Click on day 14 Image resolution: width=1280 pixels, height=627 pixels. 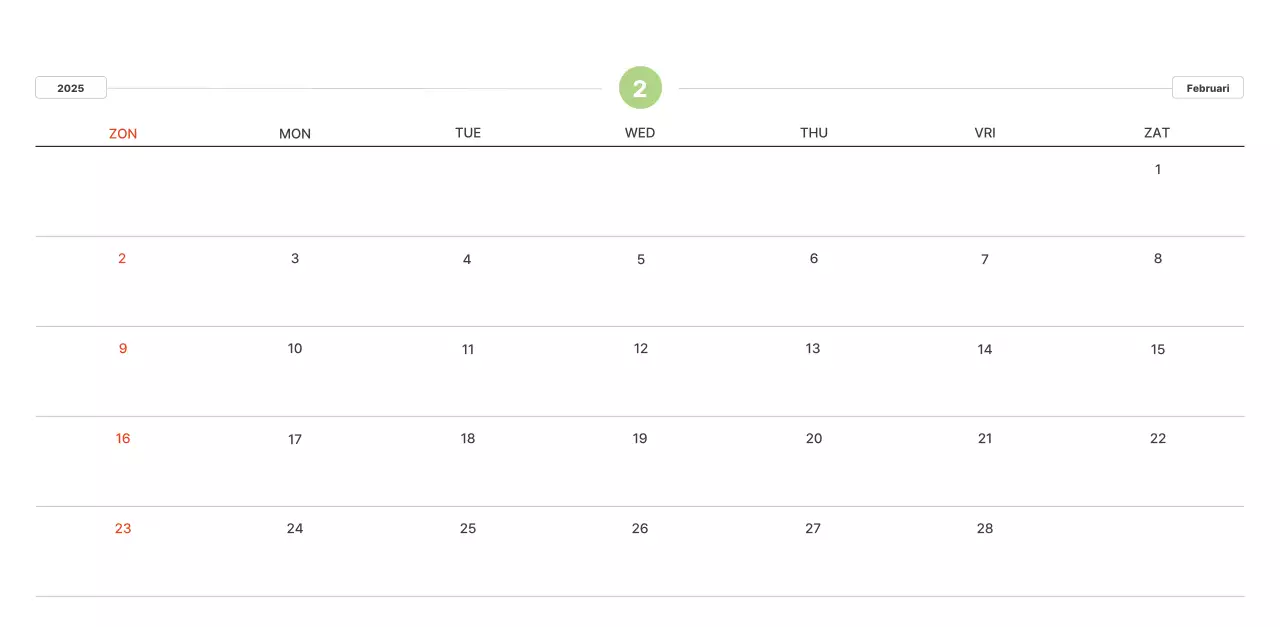point(985,349)
